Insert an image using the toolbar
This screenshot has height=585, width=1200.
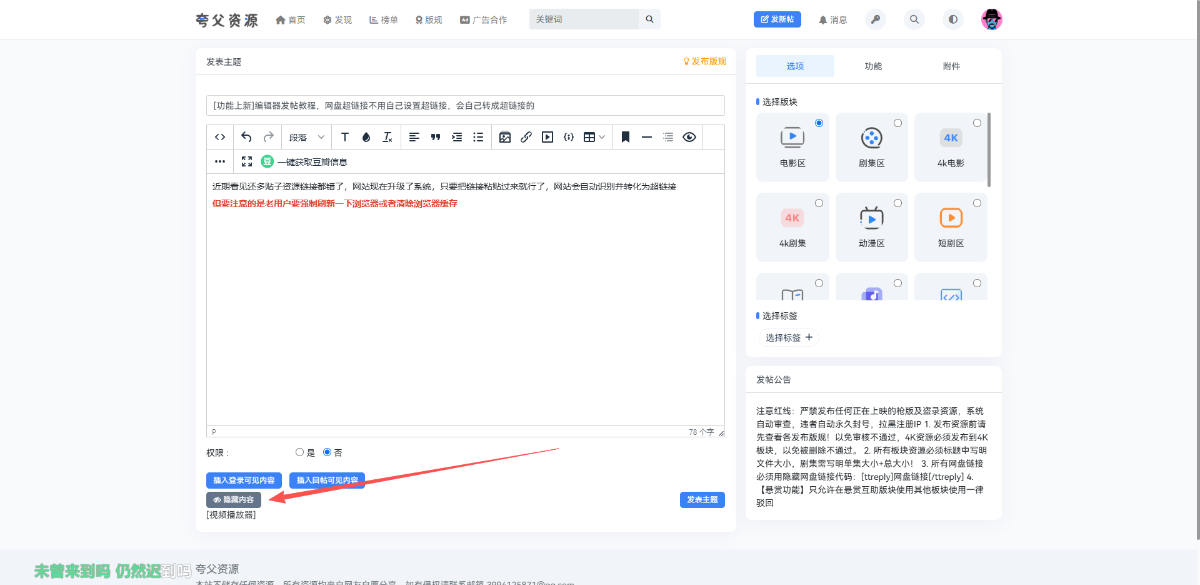[505, 137]
